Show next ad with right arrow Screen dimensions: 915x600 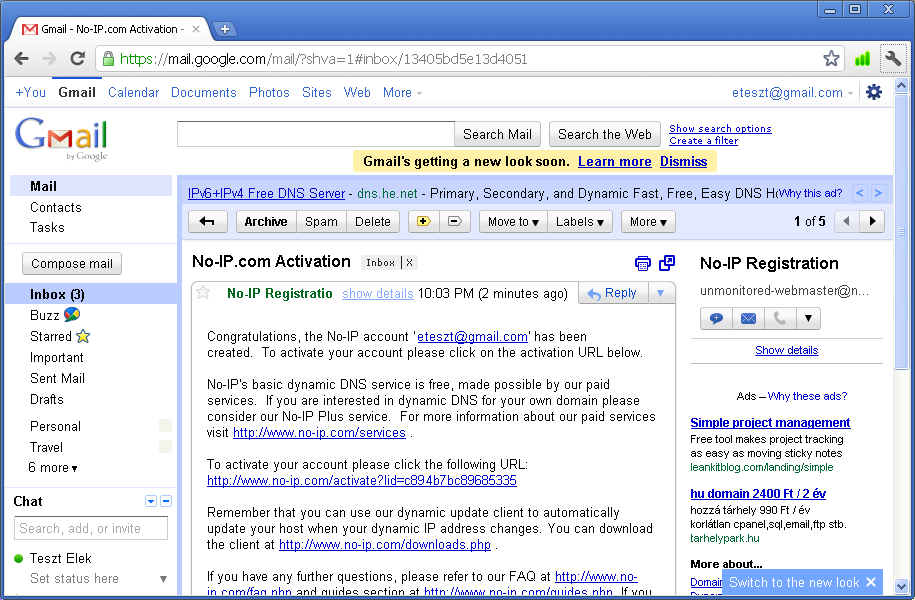coord(878,193)
